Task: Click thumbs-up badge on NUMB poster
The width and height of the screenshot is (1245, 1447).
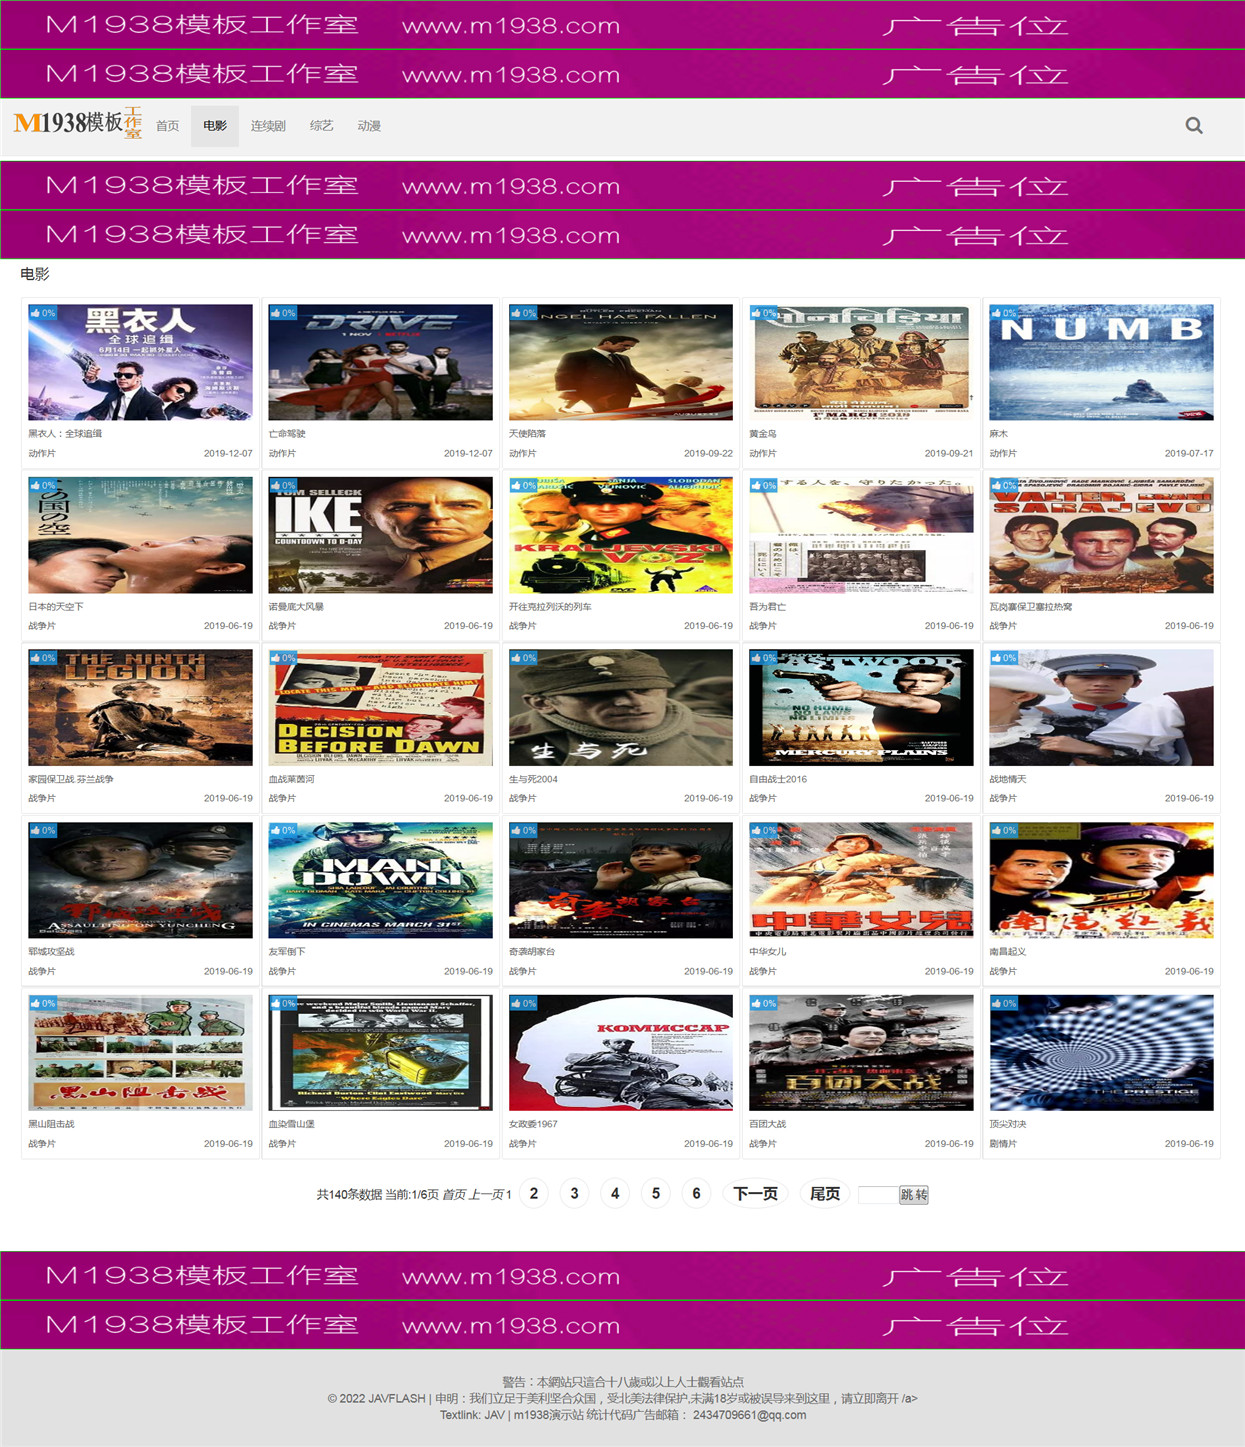Action: (1004, 313)
